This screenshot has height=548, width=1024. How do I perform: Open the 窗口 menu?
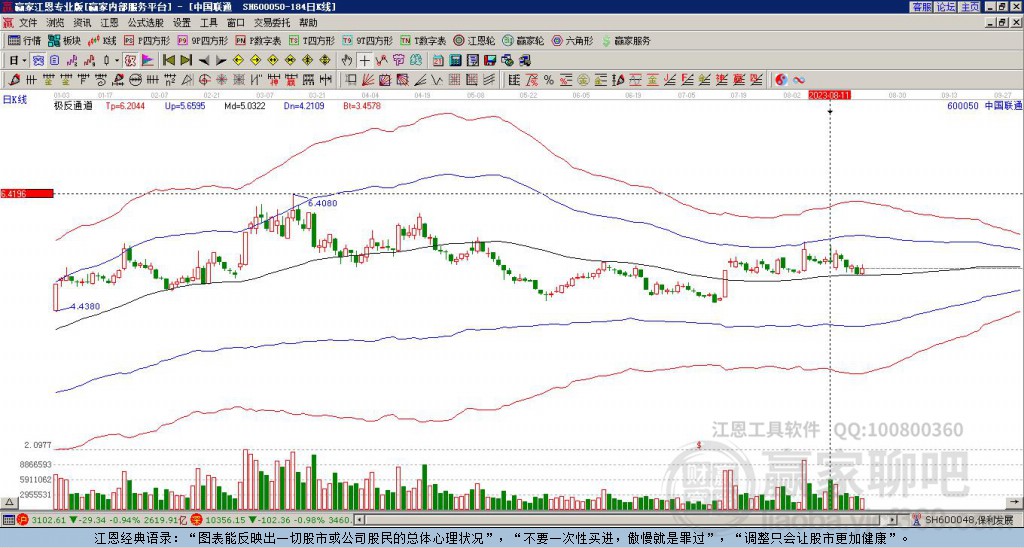(236, 23)
